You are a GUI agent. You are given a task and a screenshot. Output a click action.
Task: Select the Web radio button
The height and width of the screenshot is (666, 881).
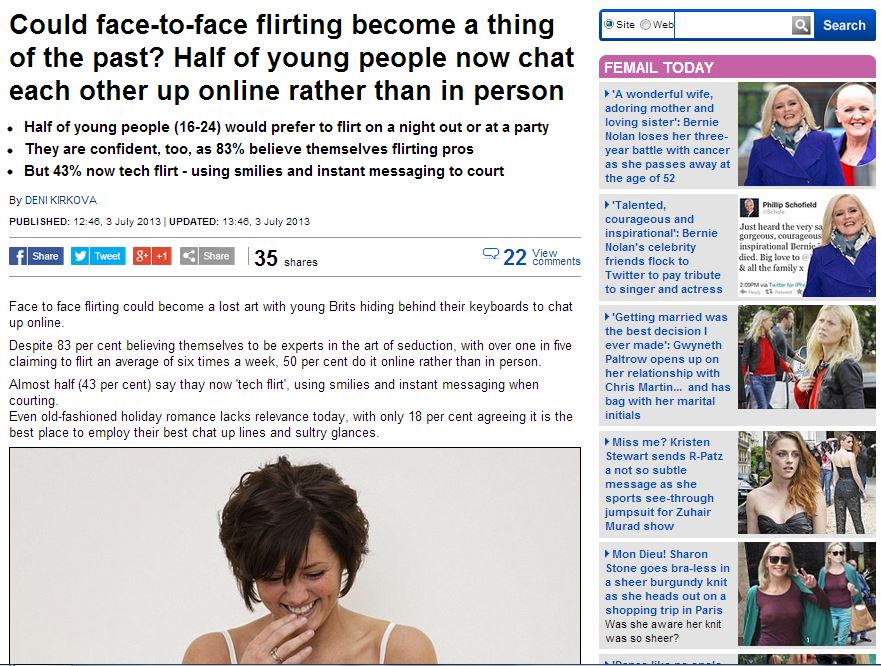coord(646,24)
